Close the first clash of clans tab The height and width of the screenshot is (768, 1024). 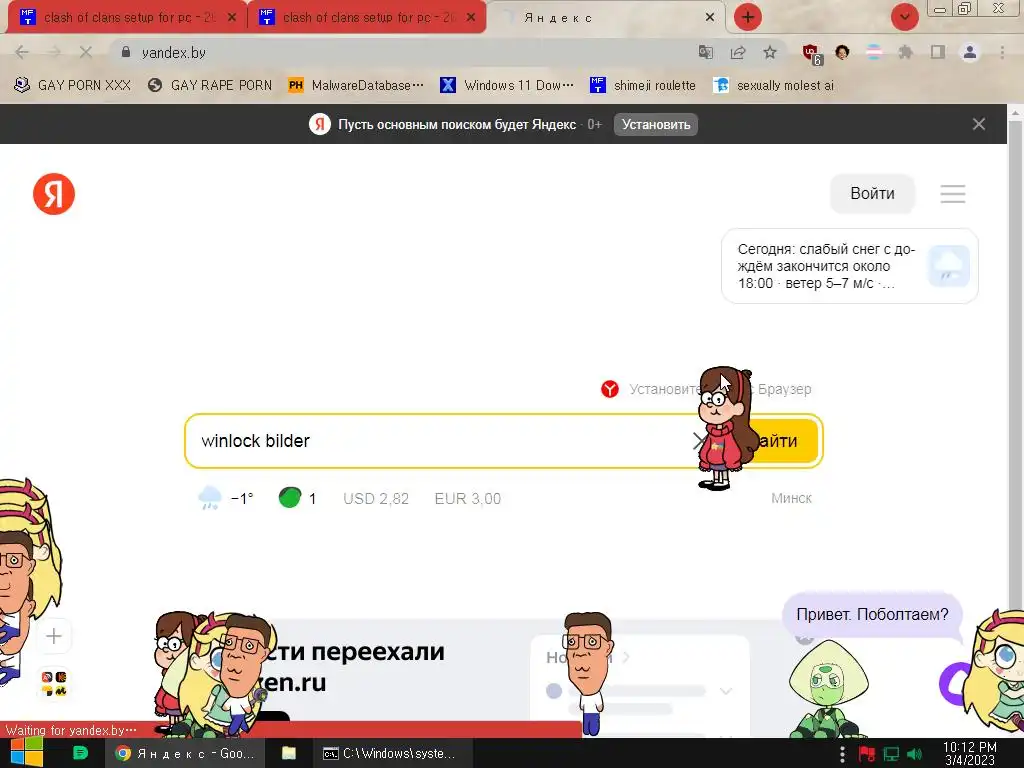coord(232,18)
